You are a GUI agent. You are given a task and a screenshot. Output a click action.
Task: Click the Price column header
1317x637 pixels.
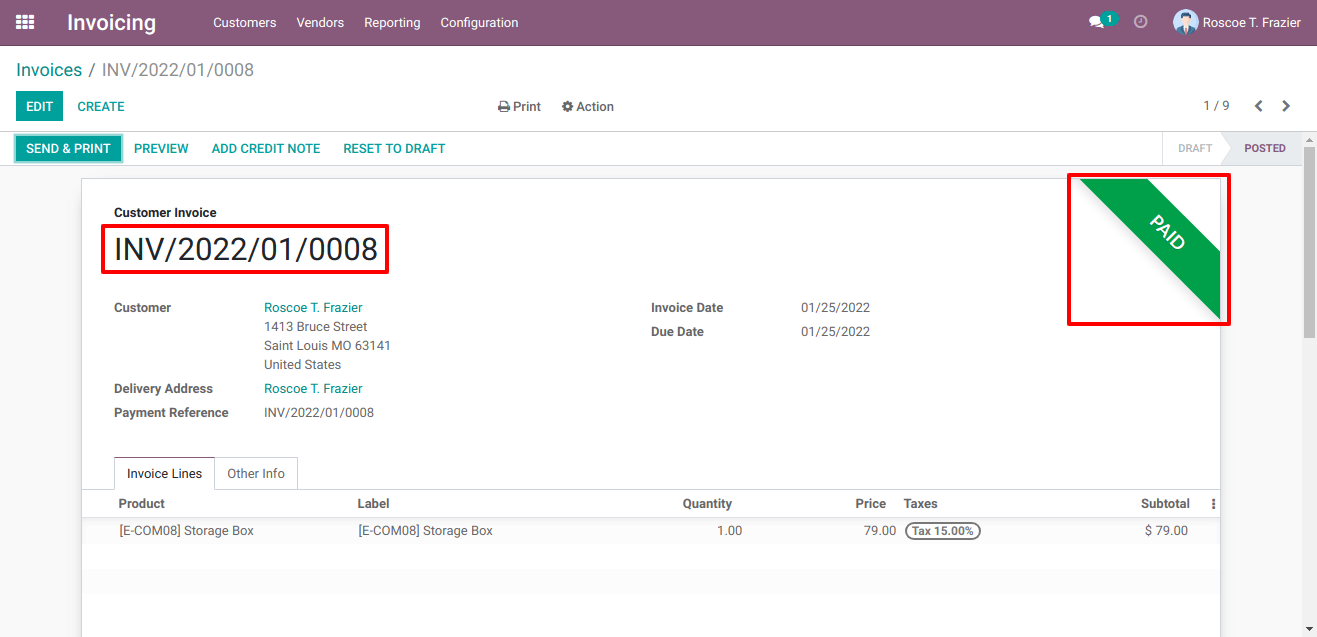click(x=870, y=504)
